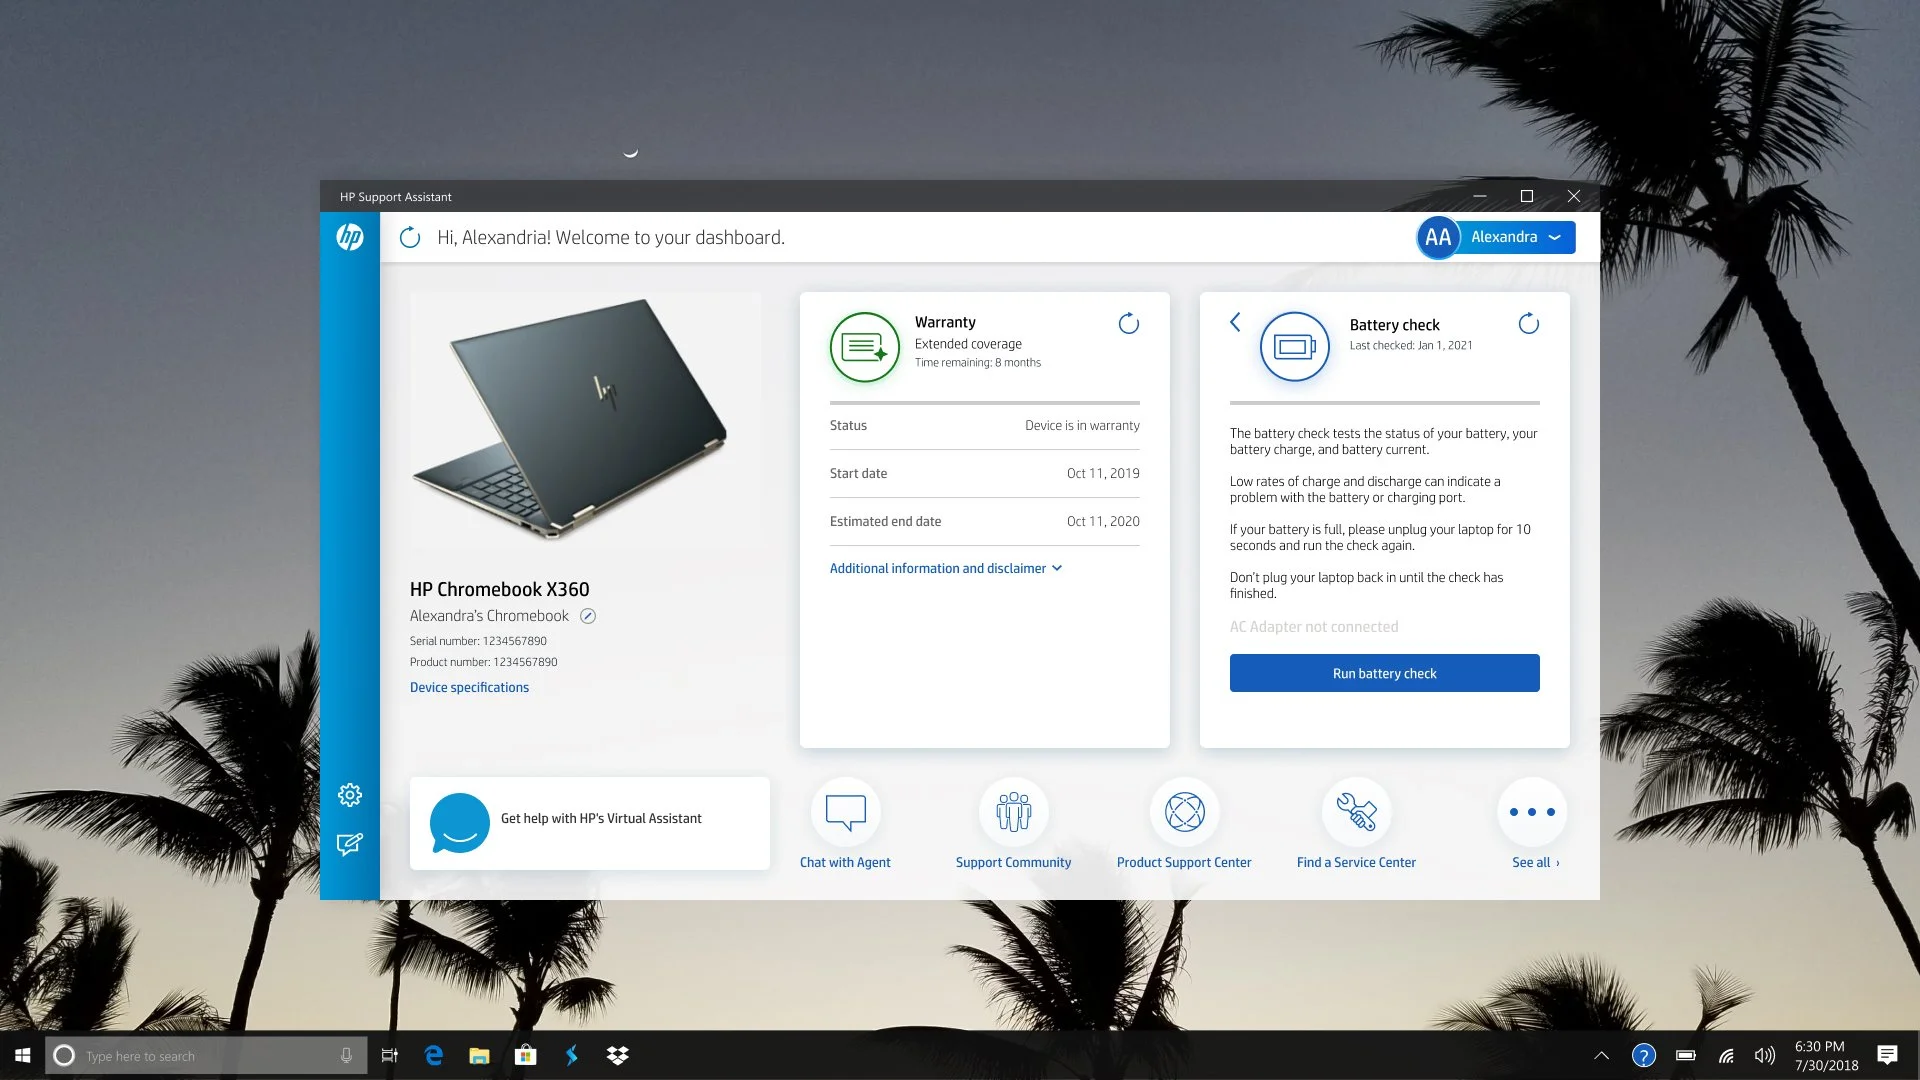The height and width of the screenshot is (1080, 1920).
Task: Click 'Last checked: Jan 1, 2021' text
Action: [x=1411, y=345]
